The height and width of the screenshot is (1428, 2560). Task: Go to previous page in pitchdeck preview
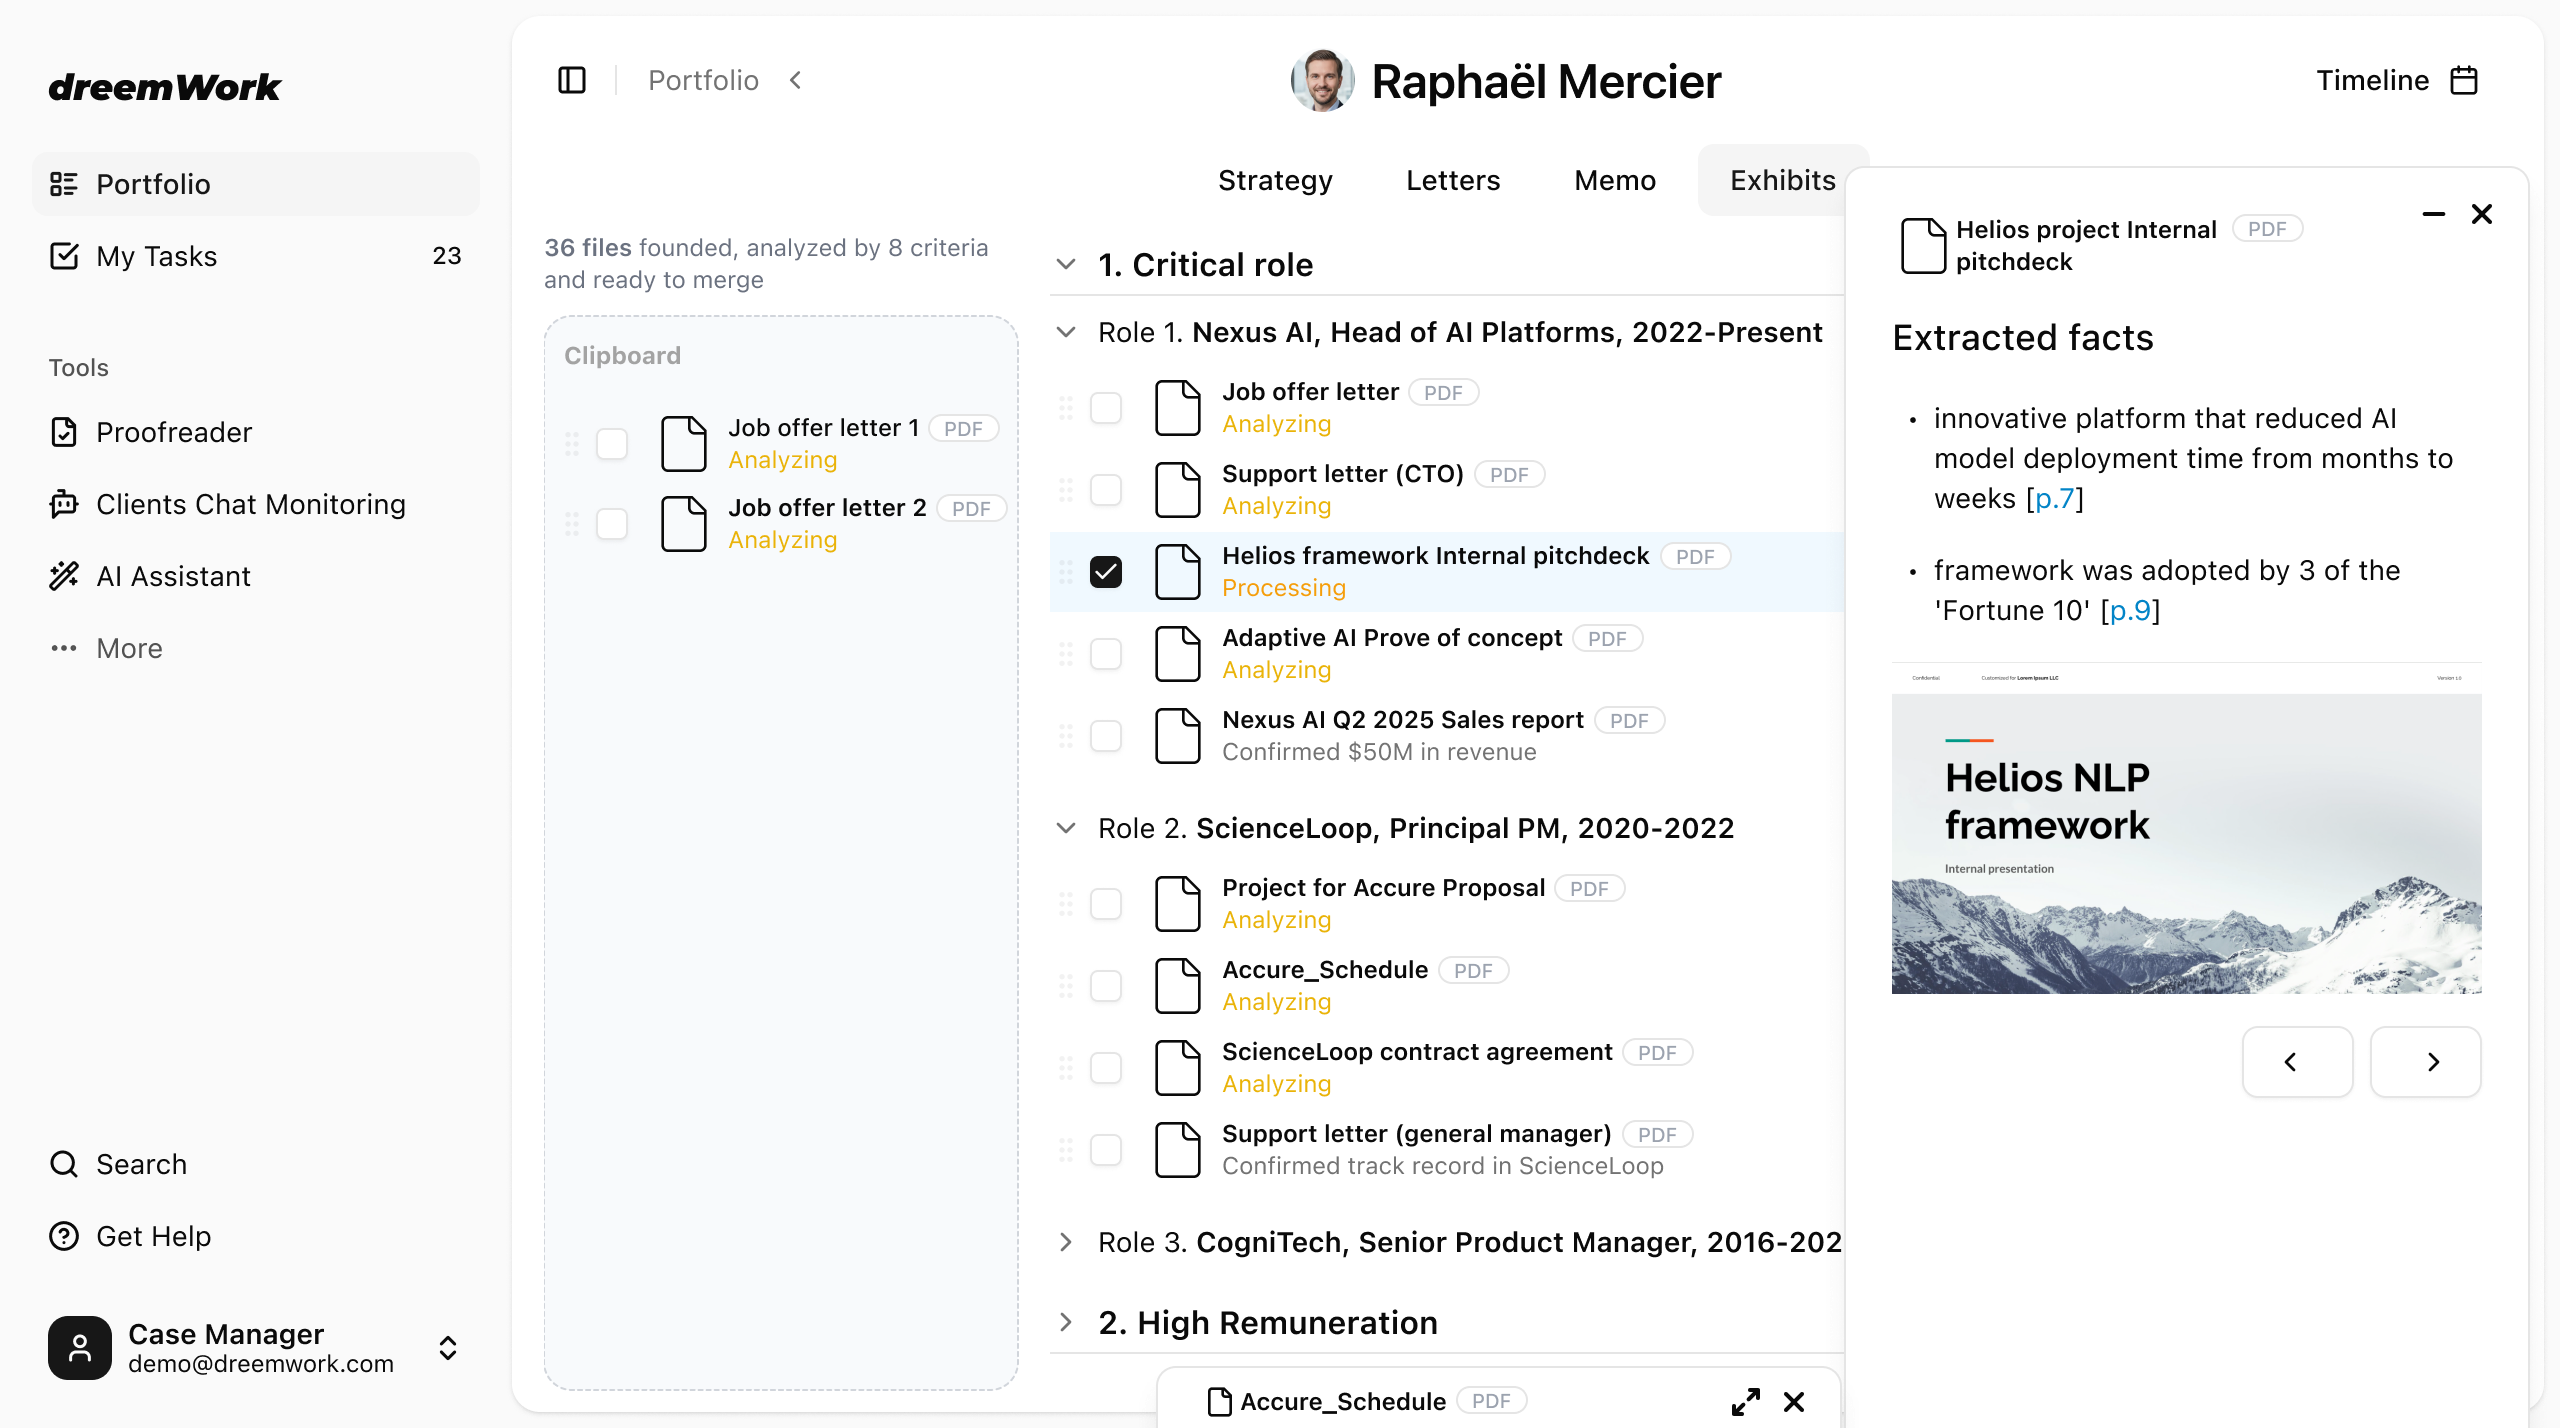click(x=2297, y=1062)
